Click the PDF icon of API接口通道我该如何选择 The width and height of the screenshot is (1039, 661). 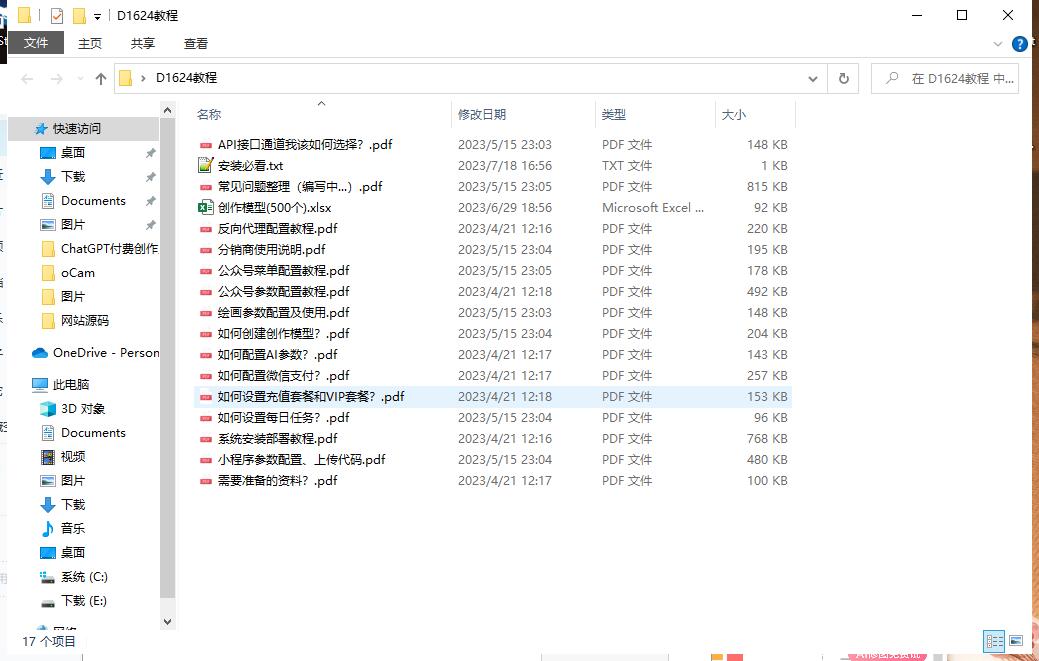pos(205,144)
